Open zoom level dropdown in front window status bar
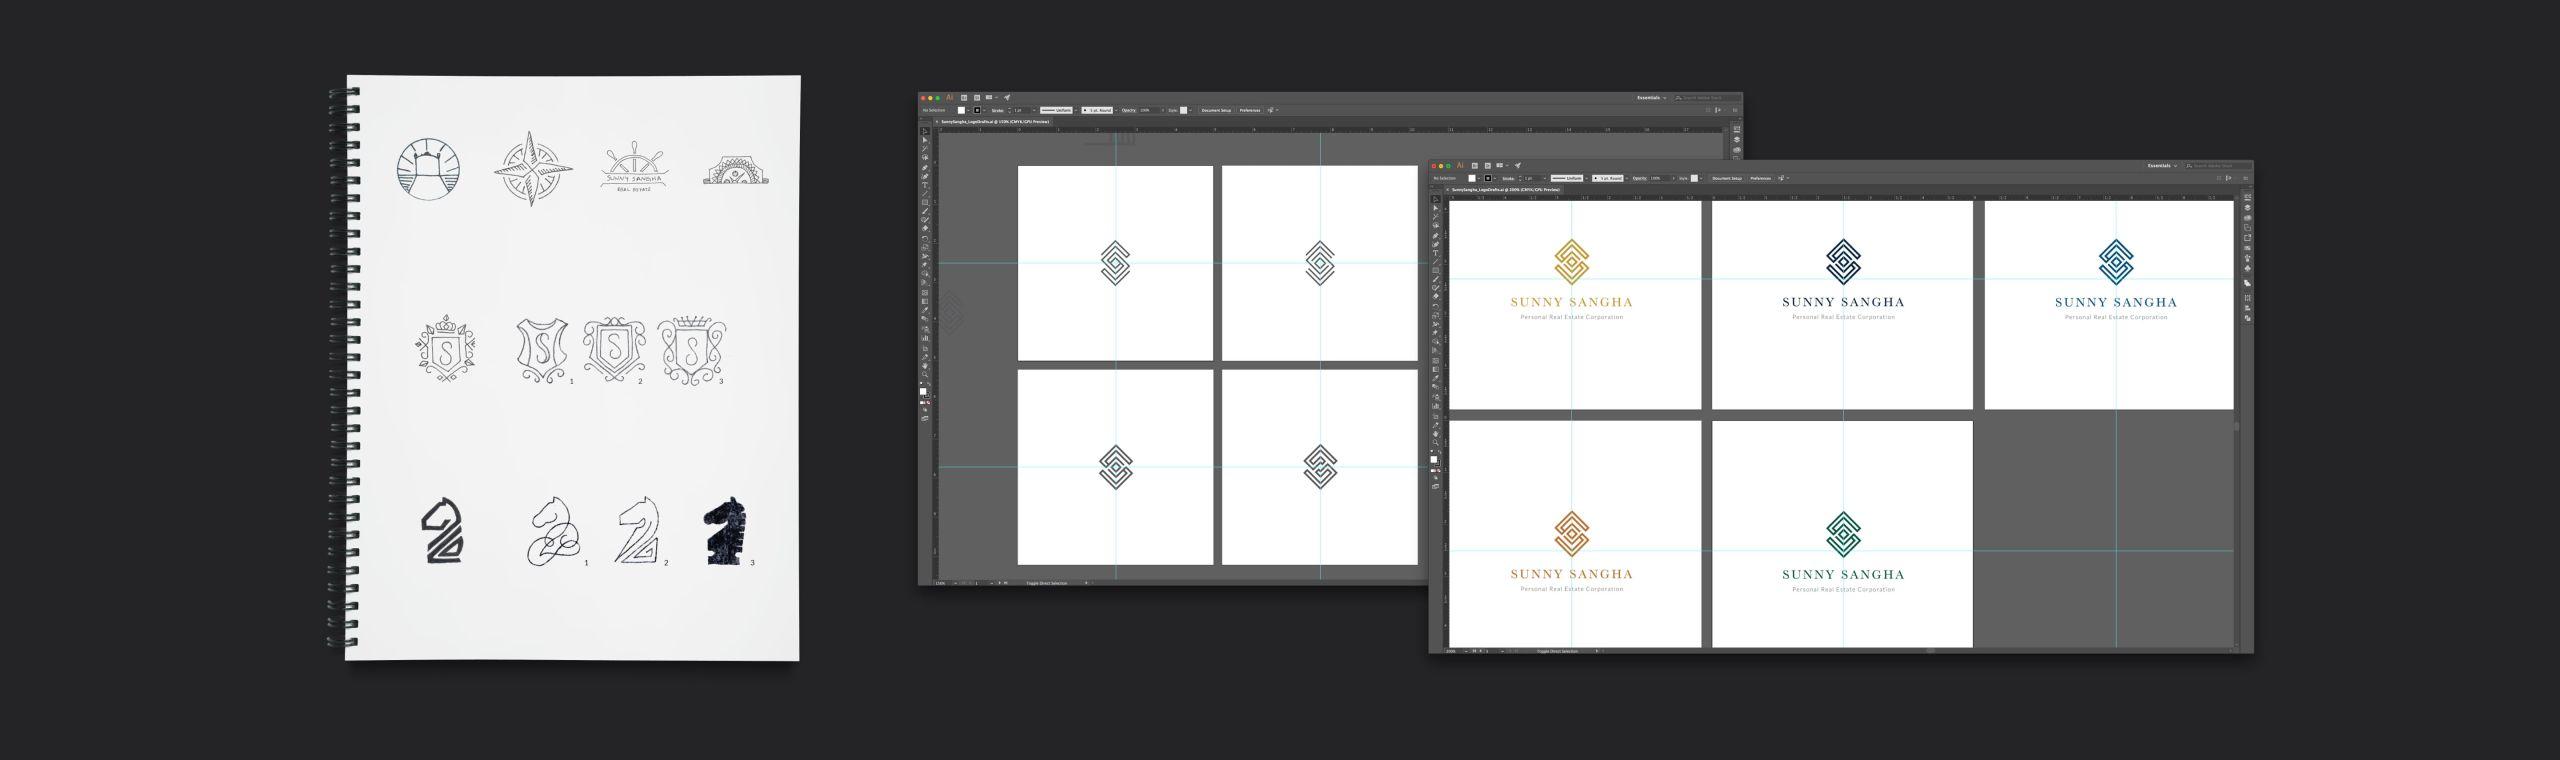 point(1466,651)
